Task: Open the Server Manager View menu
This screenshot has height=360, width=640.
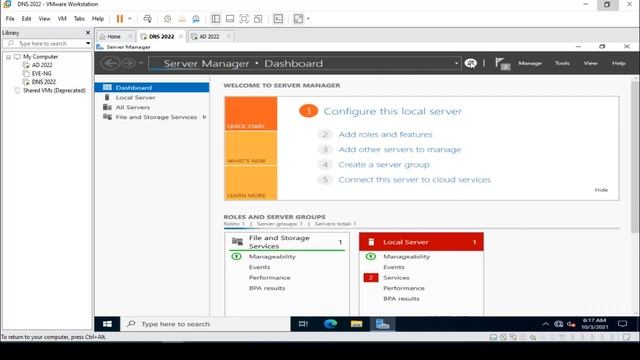Action: [x=590, y=63]
